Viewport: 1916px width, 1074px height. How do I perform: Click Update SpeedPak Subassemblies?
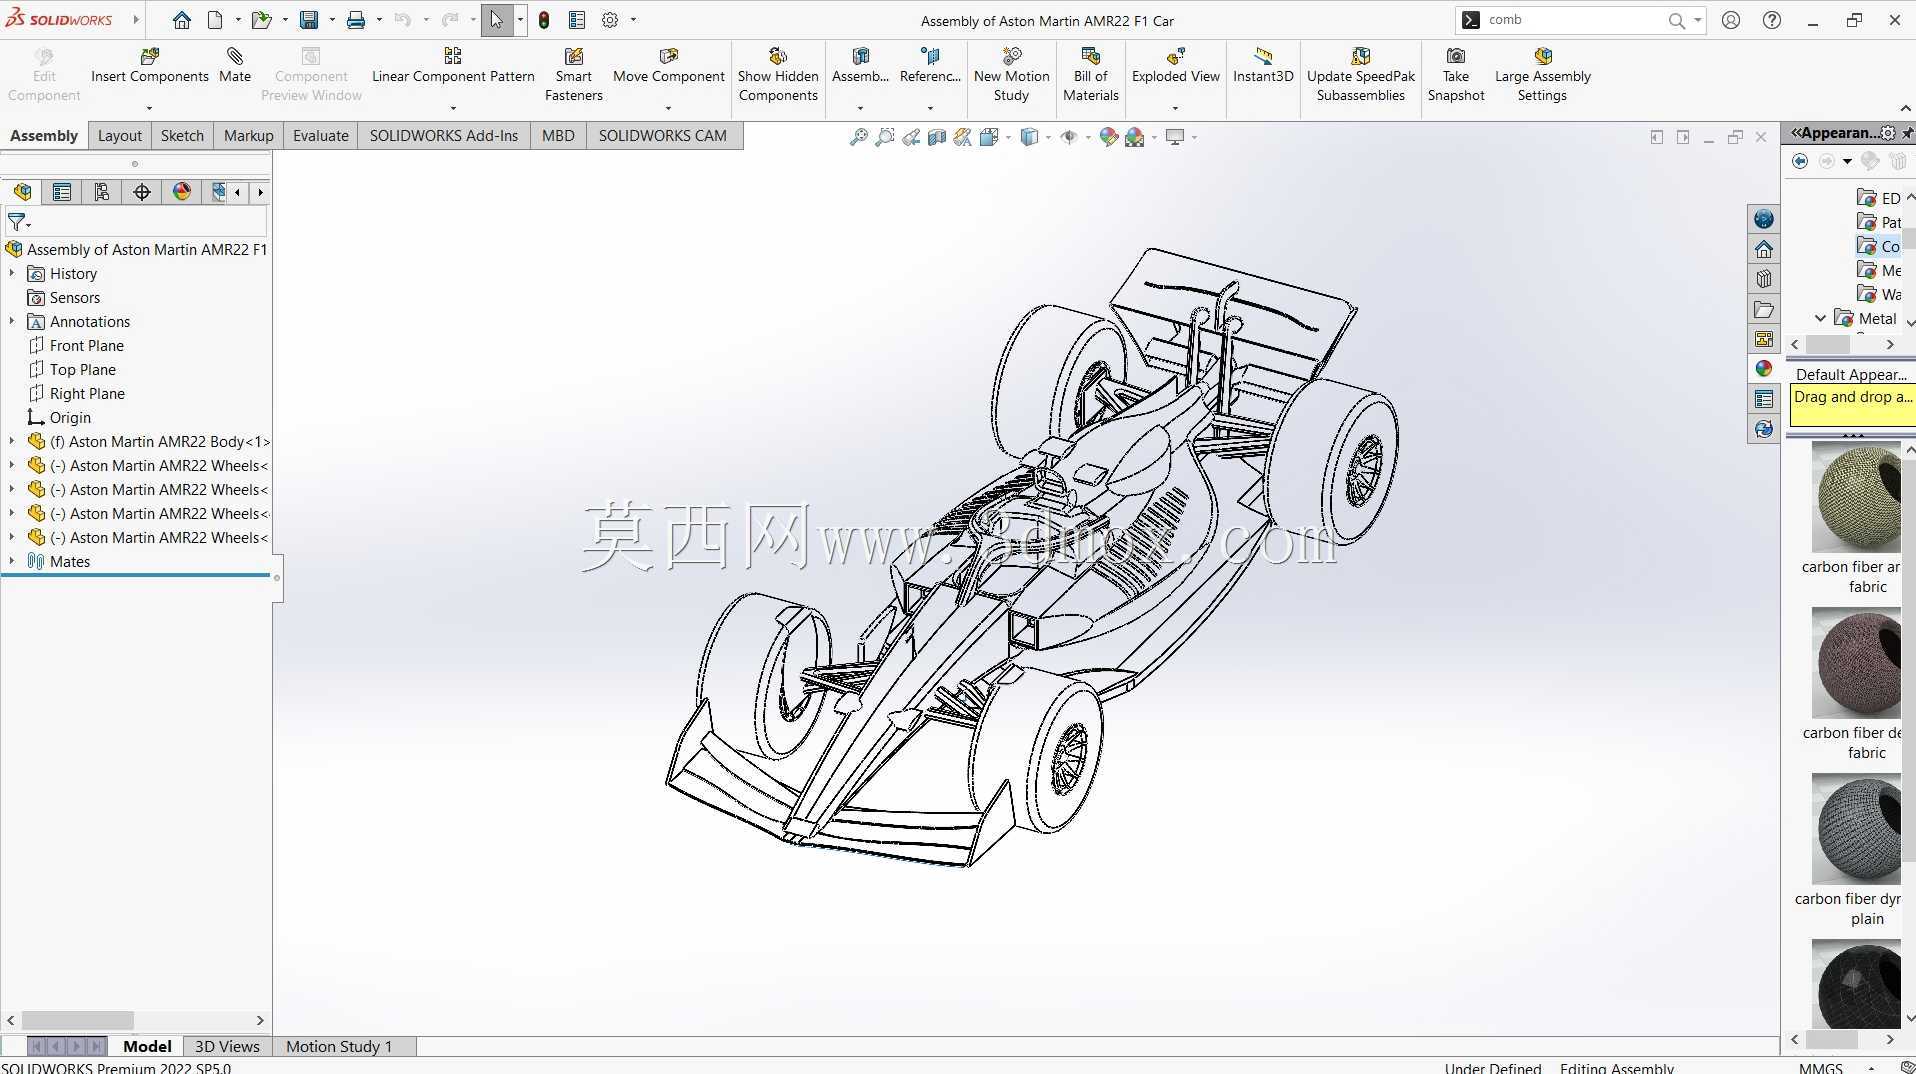click(x=1361, y=75)
